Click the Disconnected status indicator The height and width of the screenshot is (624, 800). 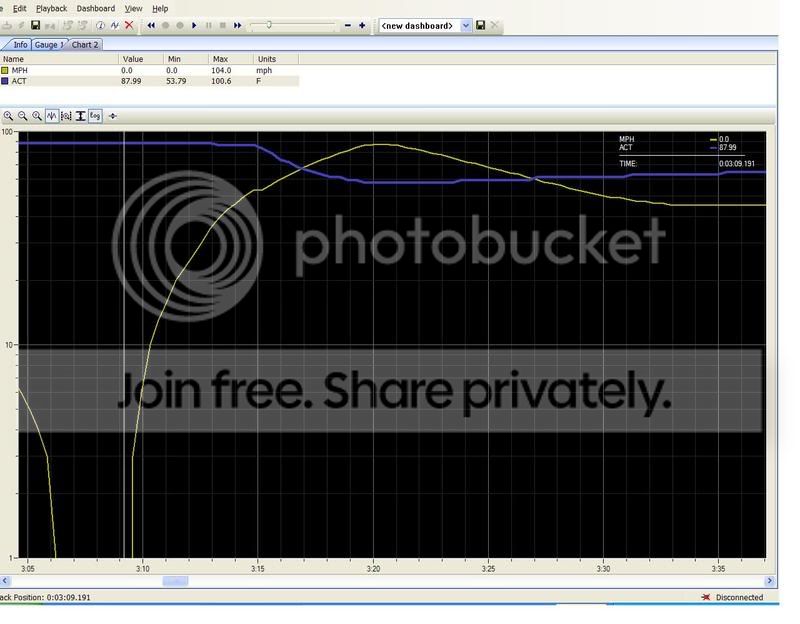tap(733, 597)
